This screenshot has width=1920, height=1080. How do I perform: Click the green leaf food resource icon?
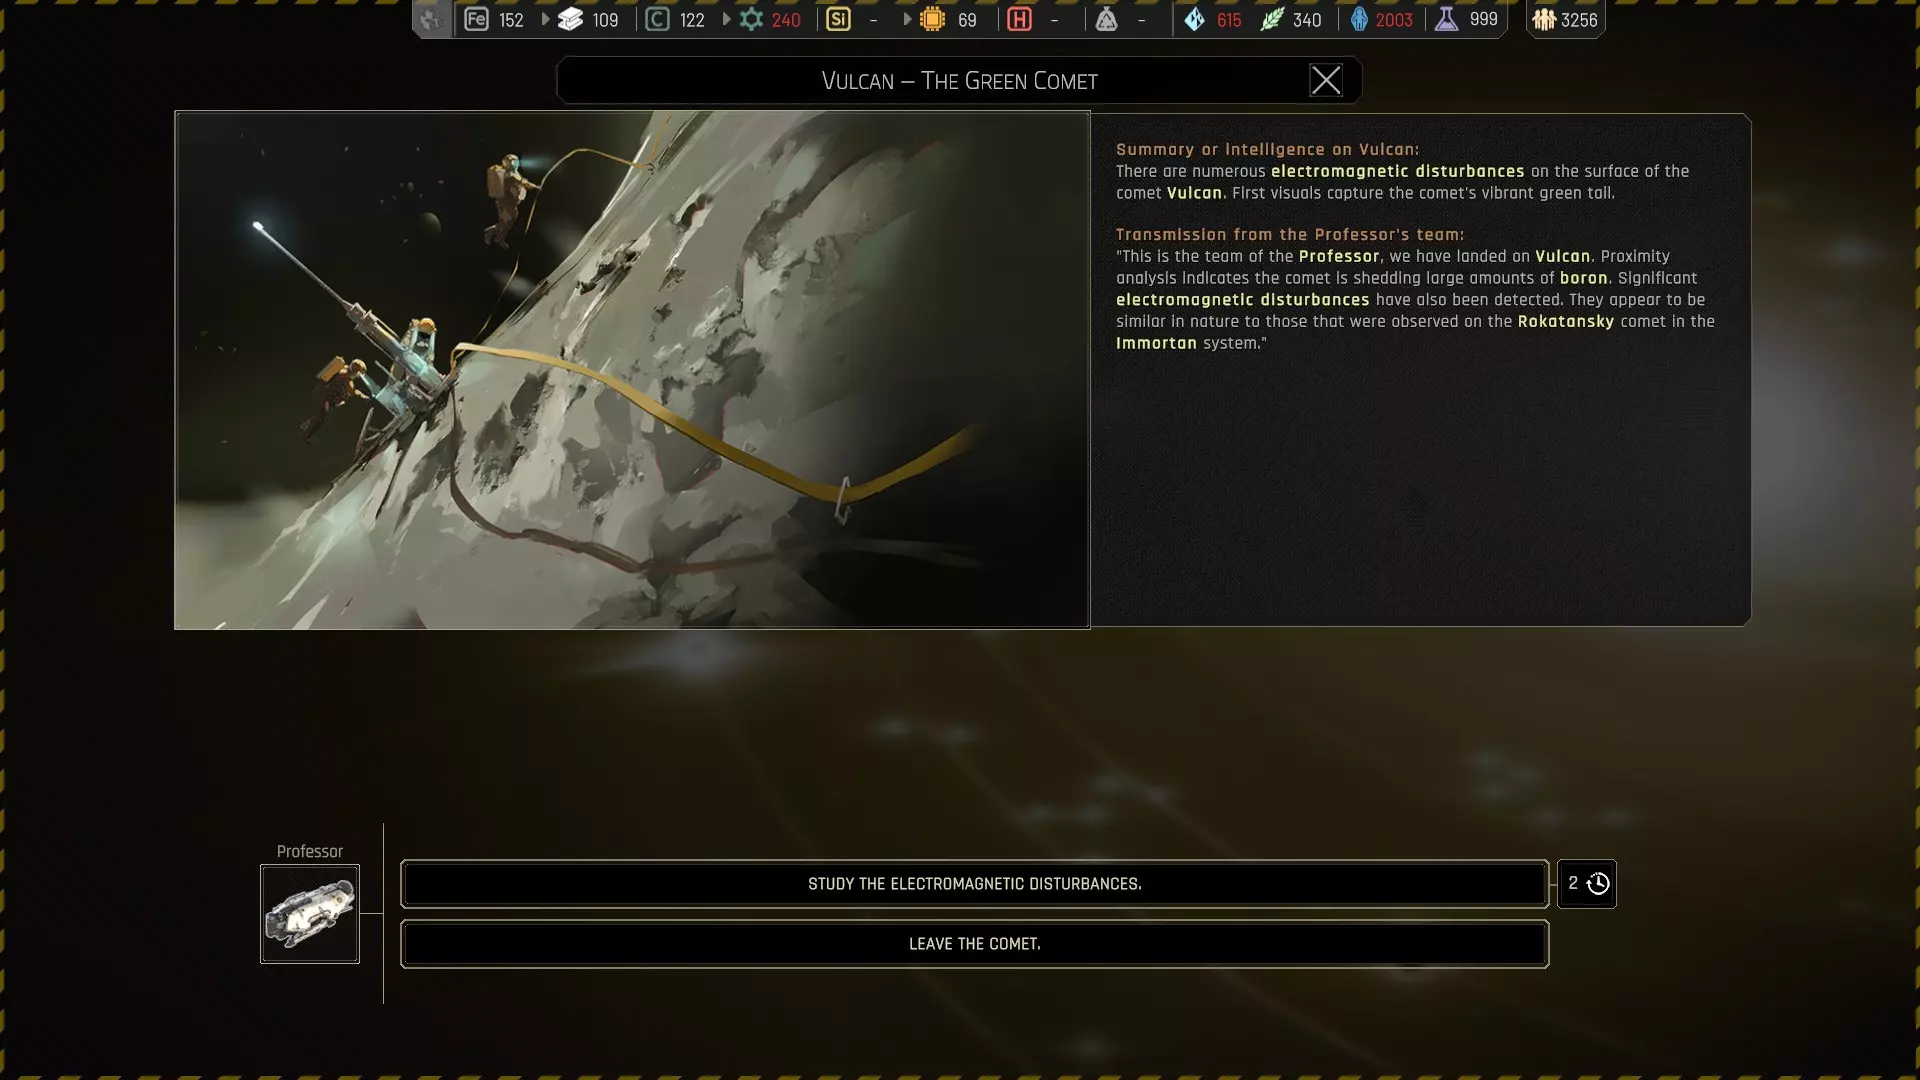pyautogui.click(x=1271, y=19)
